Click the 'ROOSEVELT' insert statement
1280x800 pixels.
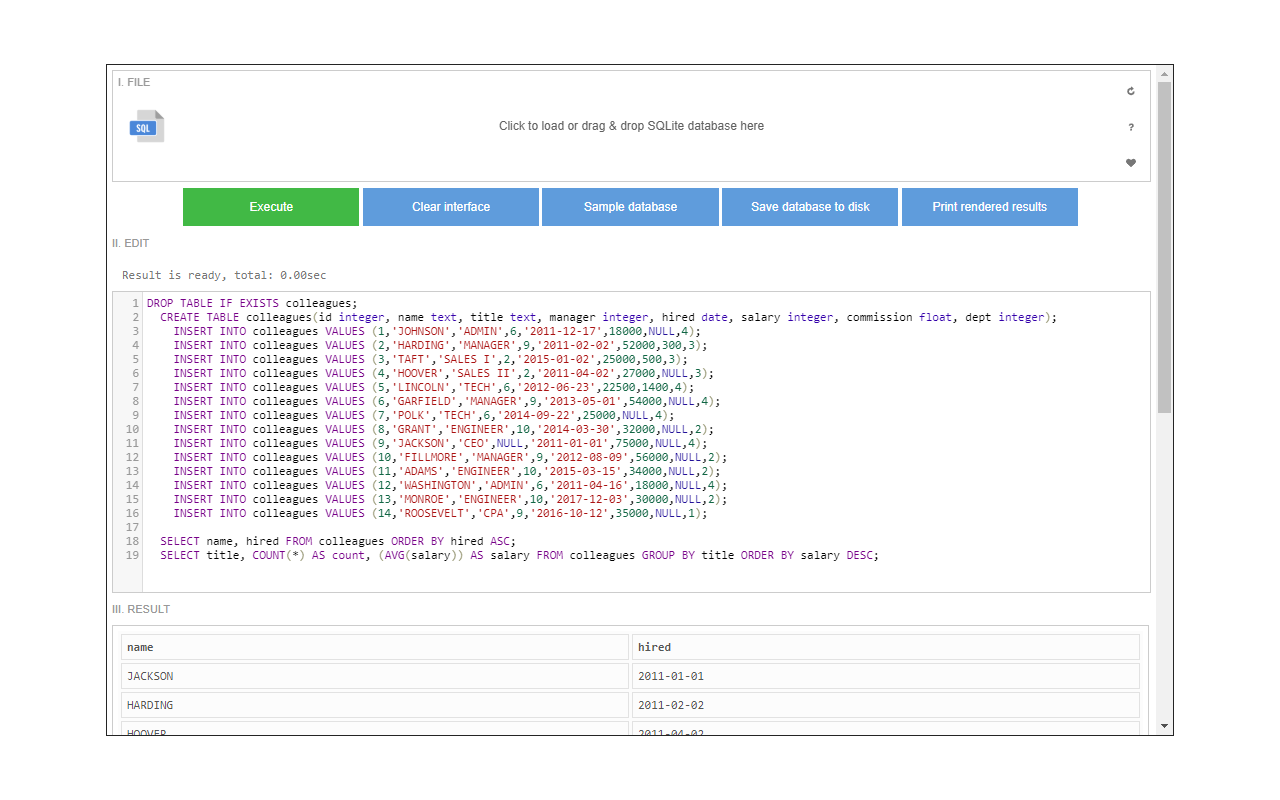tap(441, 513)
